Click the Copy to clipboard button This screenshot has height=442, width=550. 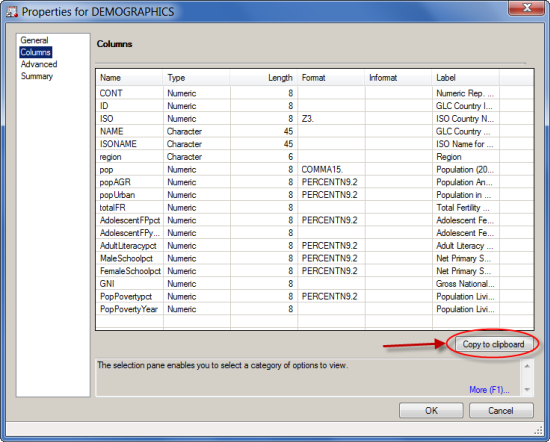493,344
